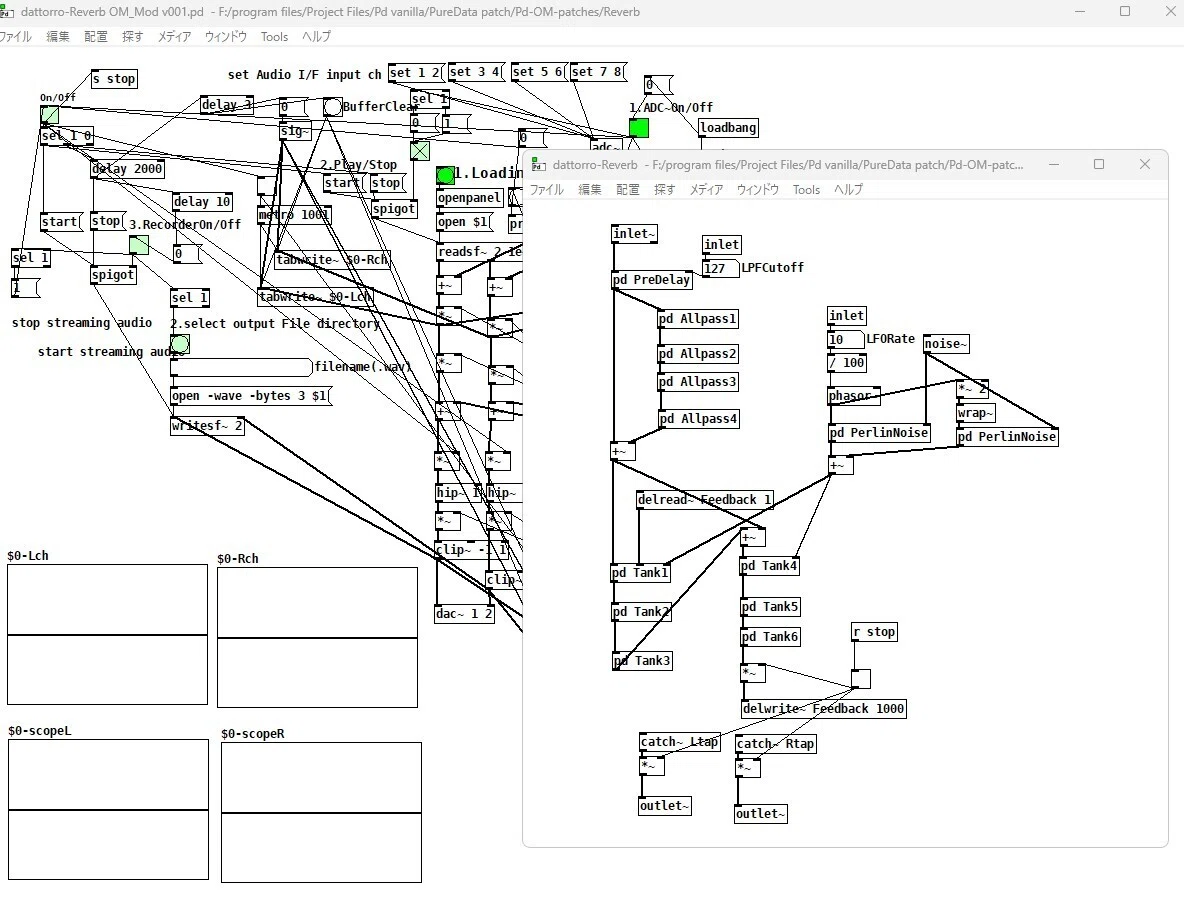Toggle the box under r stop

coord(861,679)
